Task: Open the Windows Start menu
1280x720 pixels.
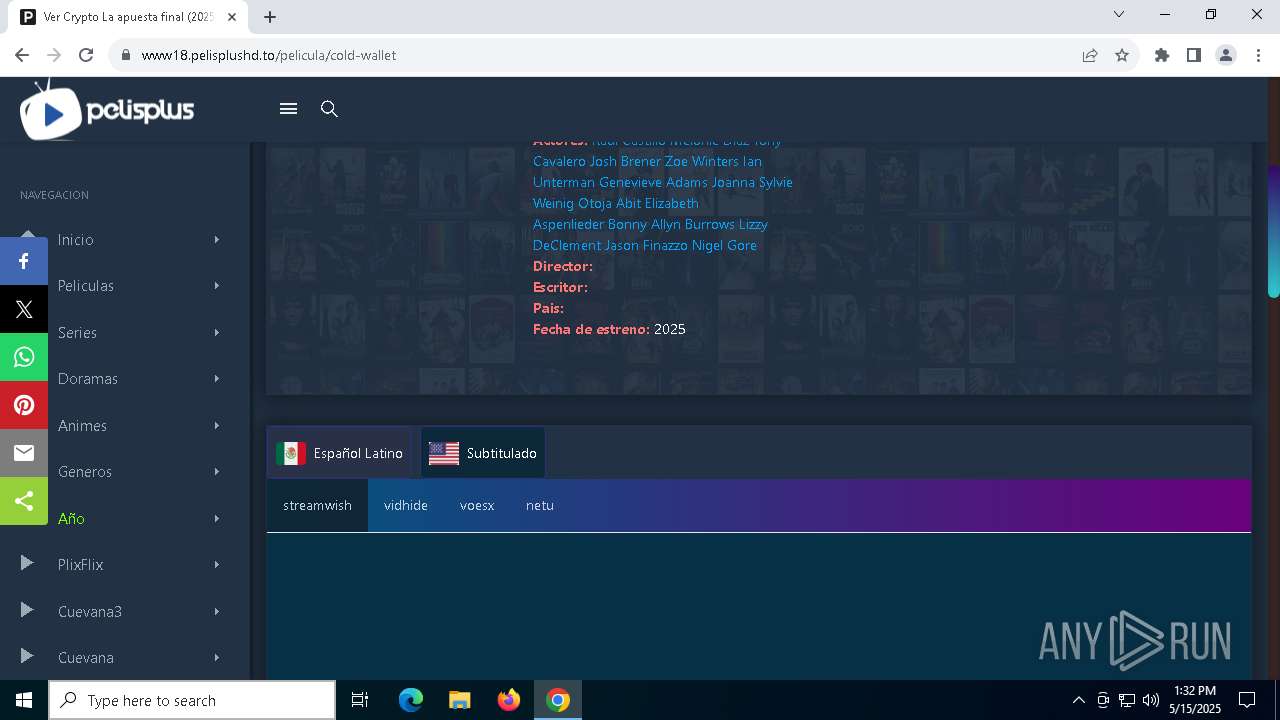Action: click(x=24, y=700)
